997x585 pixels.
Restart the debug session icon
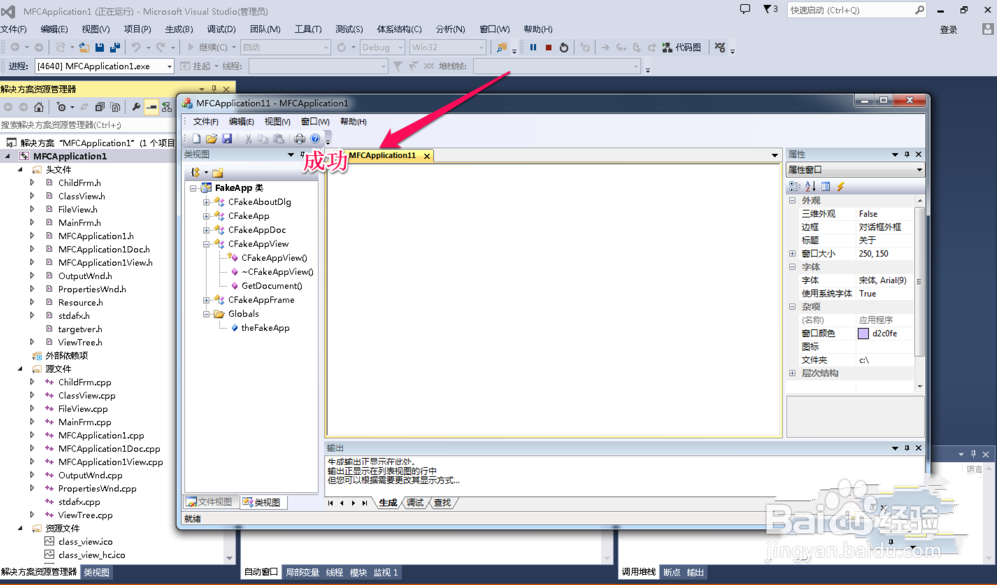click(x=563, y=47)
